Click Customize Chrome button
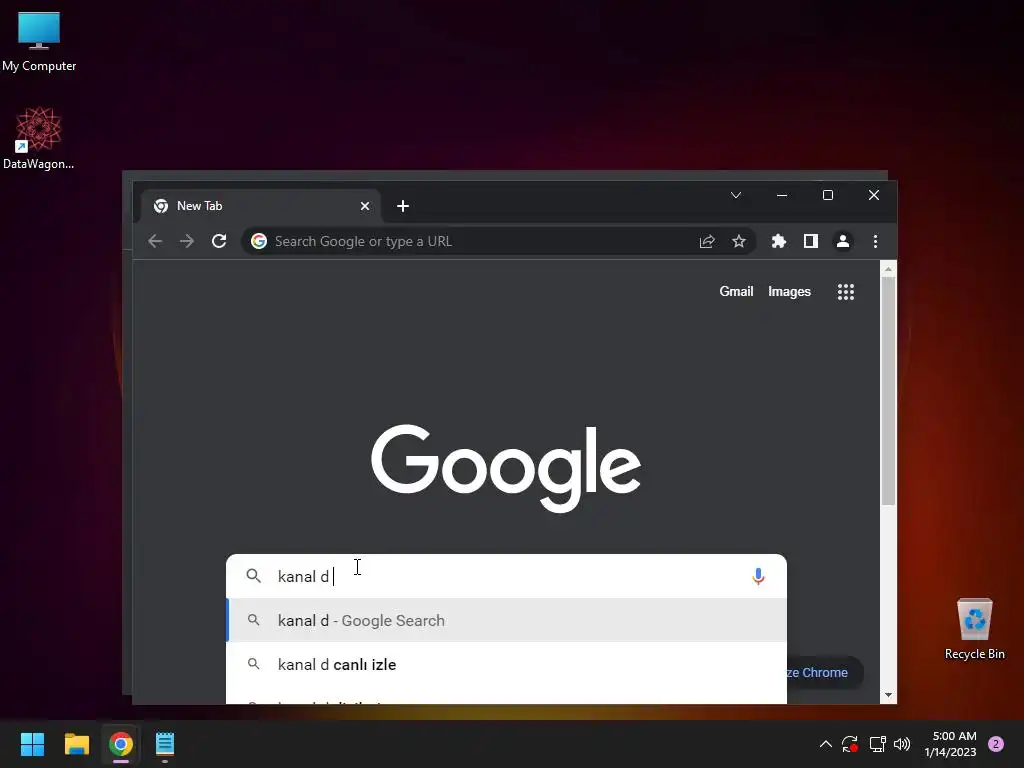Screen dimensions: 1024x768 click(824, 673)
